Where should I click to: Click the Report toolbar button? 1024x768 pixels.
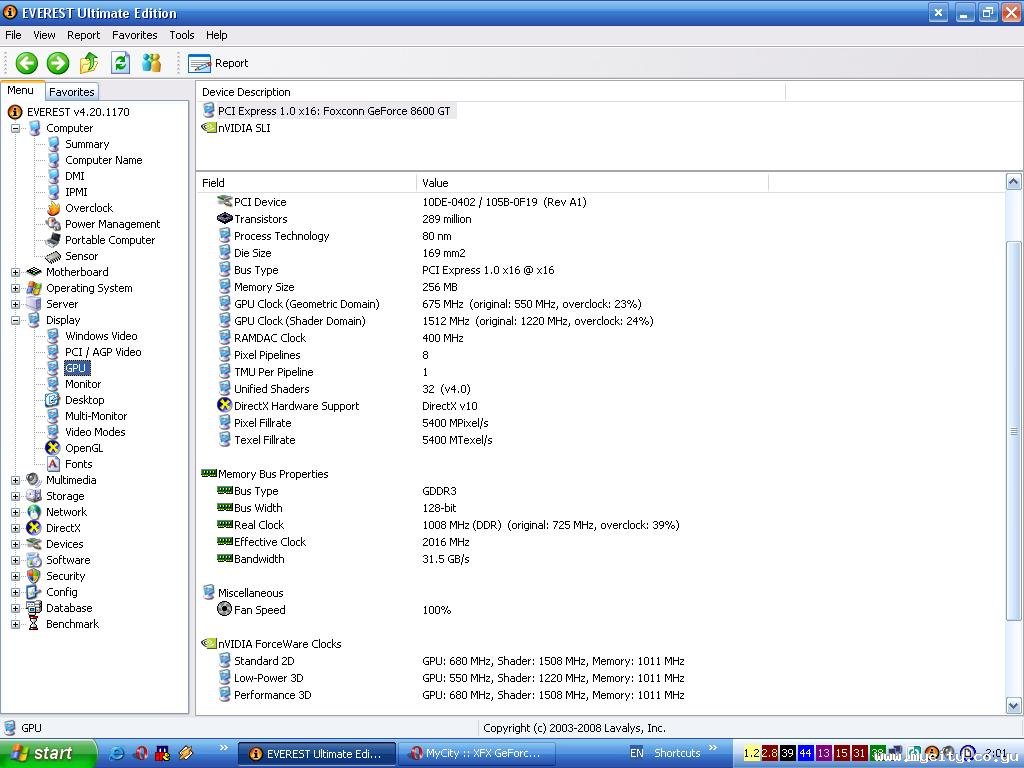219,63
